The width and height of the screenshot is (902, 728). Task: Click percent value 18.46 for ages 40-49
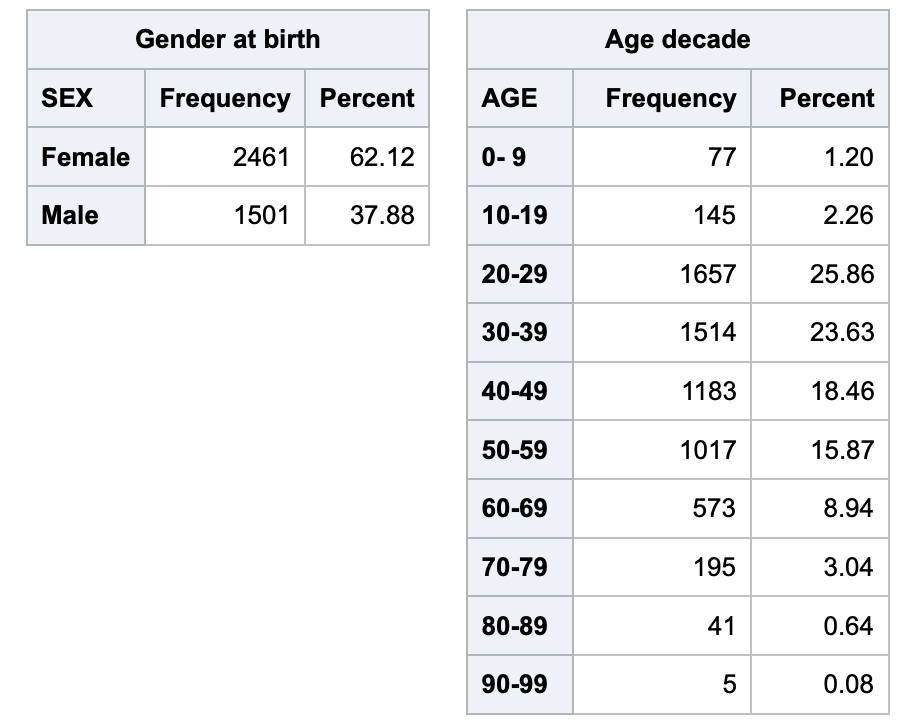(x=842, y=391)
